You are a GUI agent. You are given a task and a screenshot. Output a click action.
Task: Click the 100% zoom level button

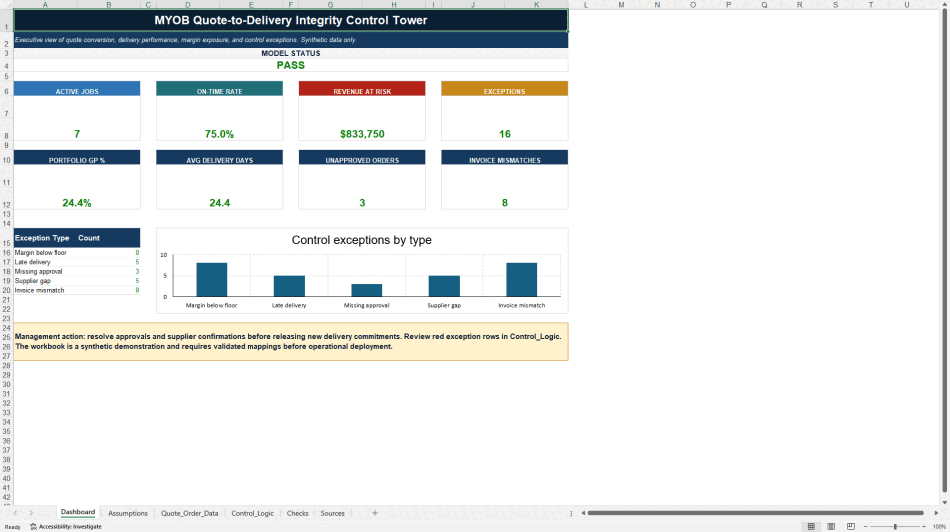939,527
